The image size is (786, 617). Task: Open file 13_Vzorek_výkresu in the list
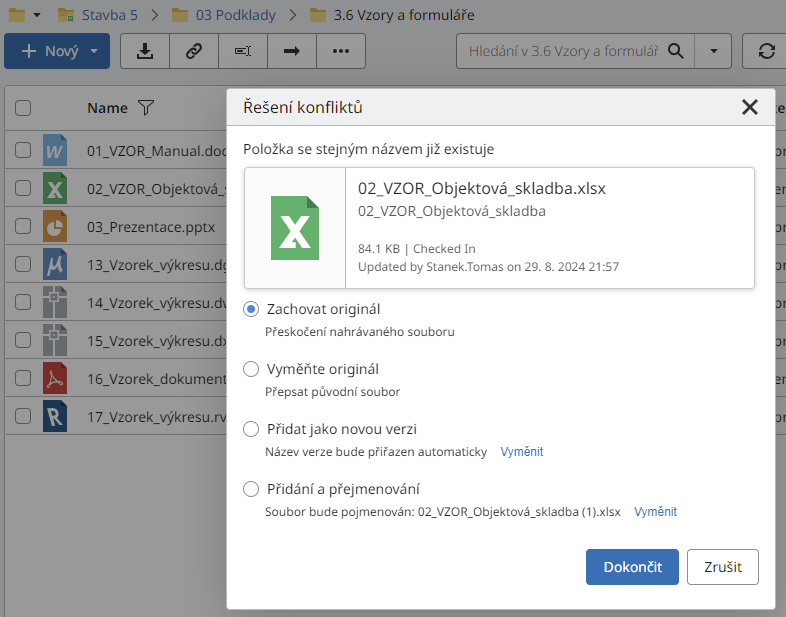click(x=156, y=265)
